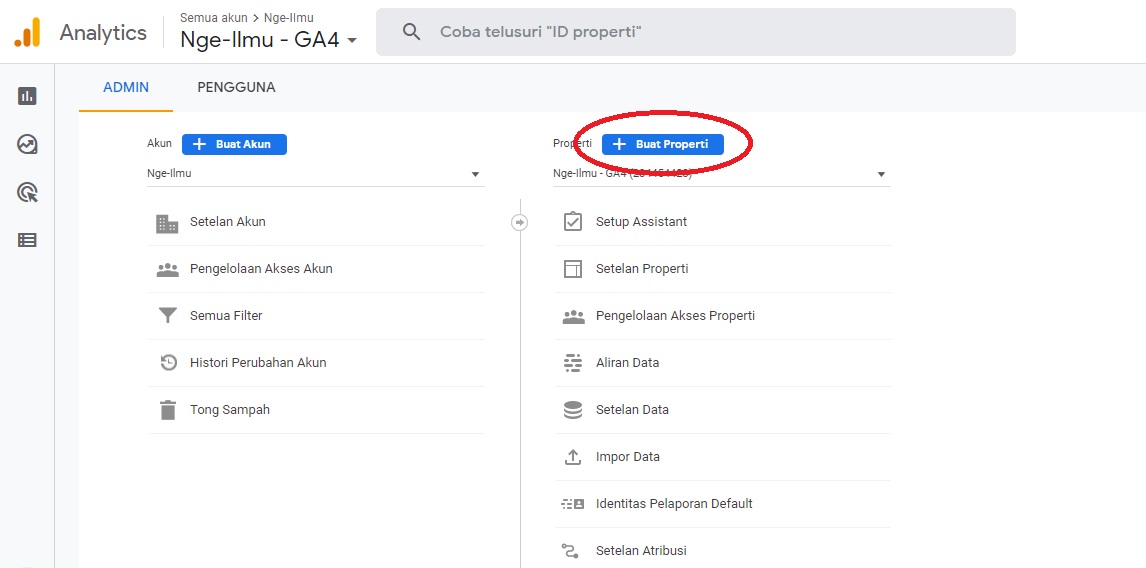Open the Reports bar chart sidebar icon
The width and height of the screenshot is (1146, 568).
27,96
